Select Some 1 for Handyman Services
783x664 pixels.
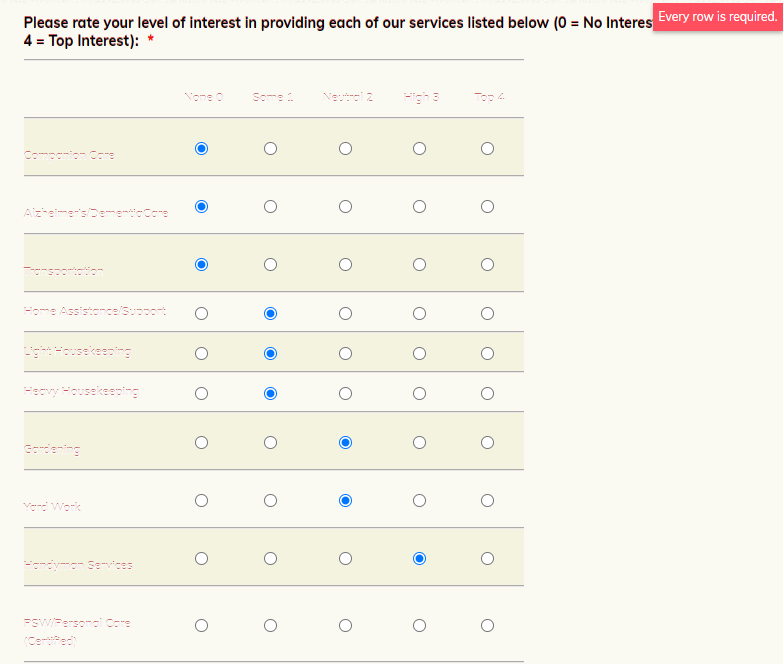(x=270, y=558)
